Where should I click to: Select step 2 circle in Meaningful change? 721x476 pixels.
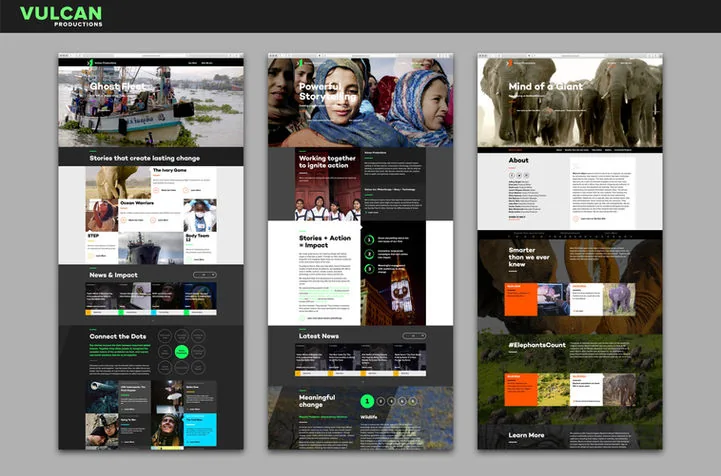point(381,401)
